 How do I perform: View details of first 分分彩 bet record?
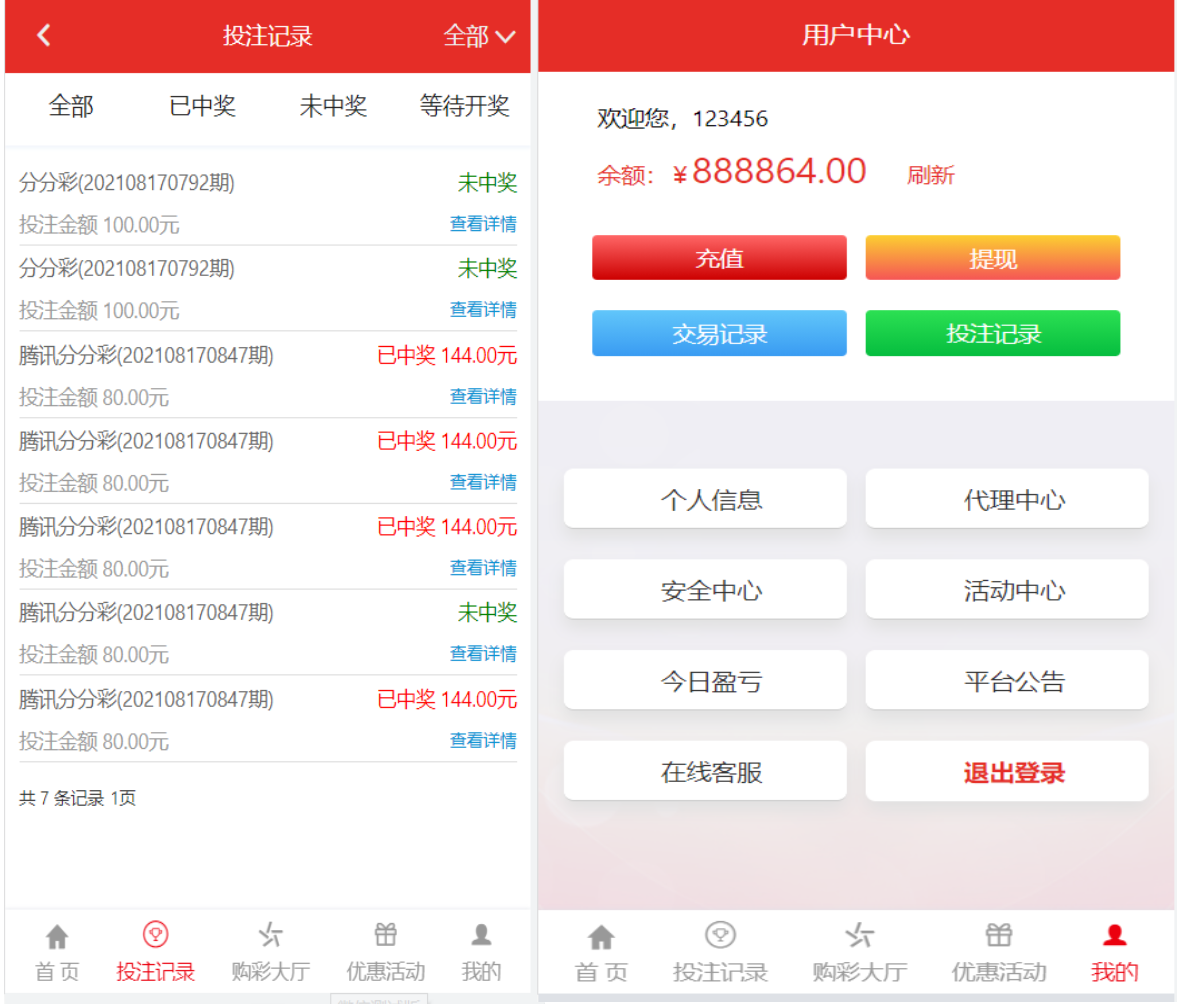[x=483, y=224]
